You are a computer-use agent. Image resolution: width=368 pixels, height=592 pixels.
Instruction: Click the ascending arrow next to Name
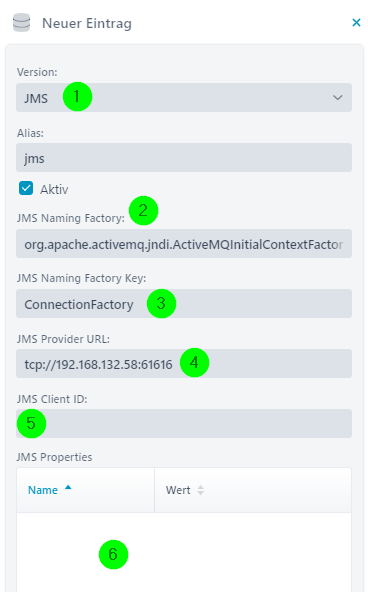pyautogui.click(x=68, y=487)
